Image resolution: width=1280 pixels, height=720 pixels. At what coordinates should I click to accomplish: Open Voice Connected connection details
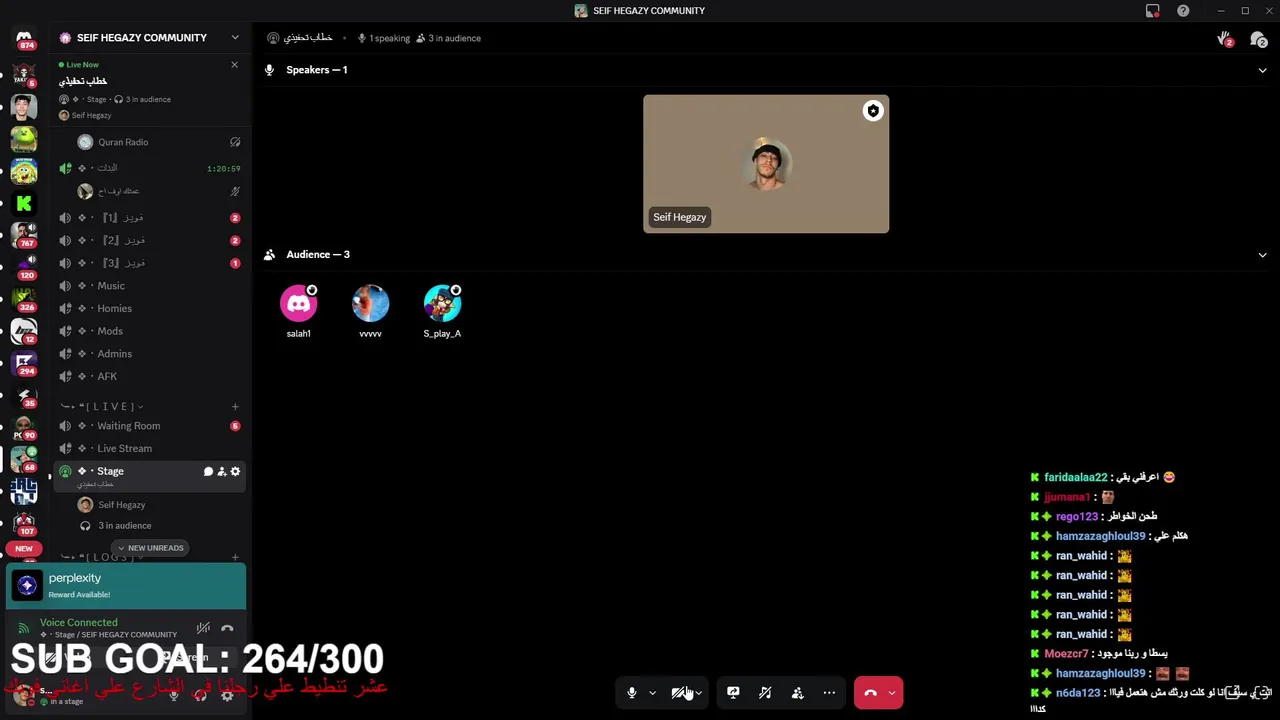pyautogui.click(x=78, y=623)
